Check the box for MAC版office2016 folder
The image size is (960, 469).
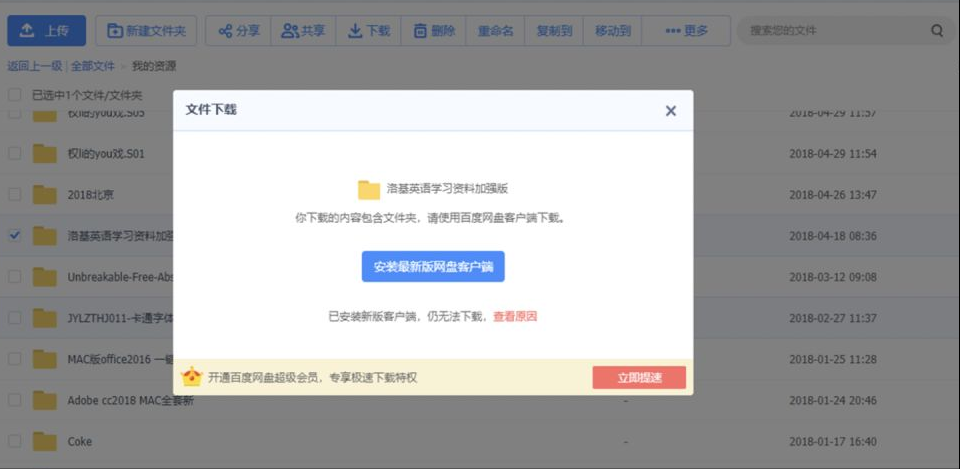click(x=14, y=359)
